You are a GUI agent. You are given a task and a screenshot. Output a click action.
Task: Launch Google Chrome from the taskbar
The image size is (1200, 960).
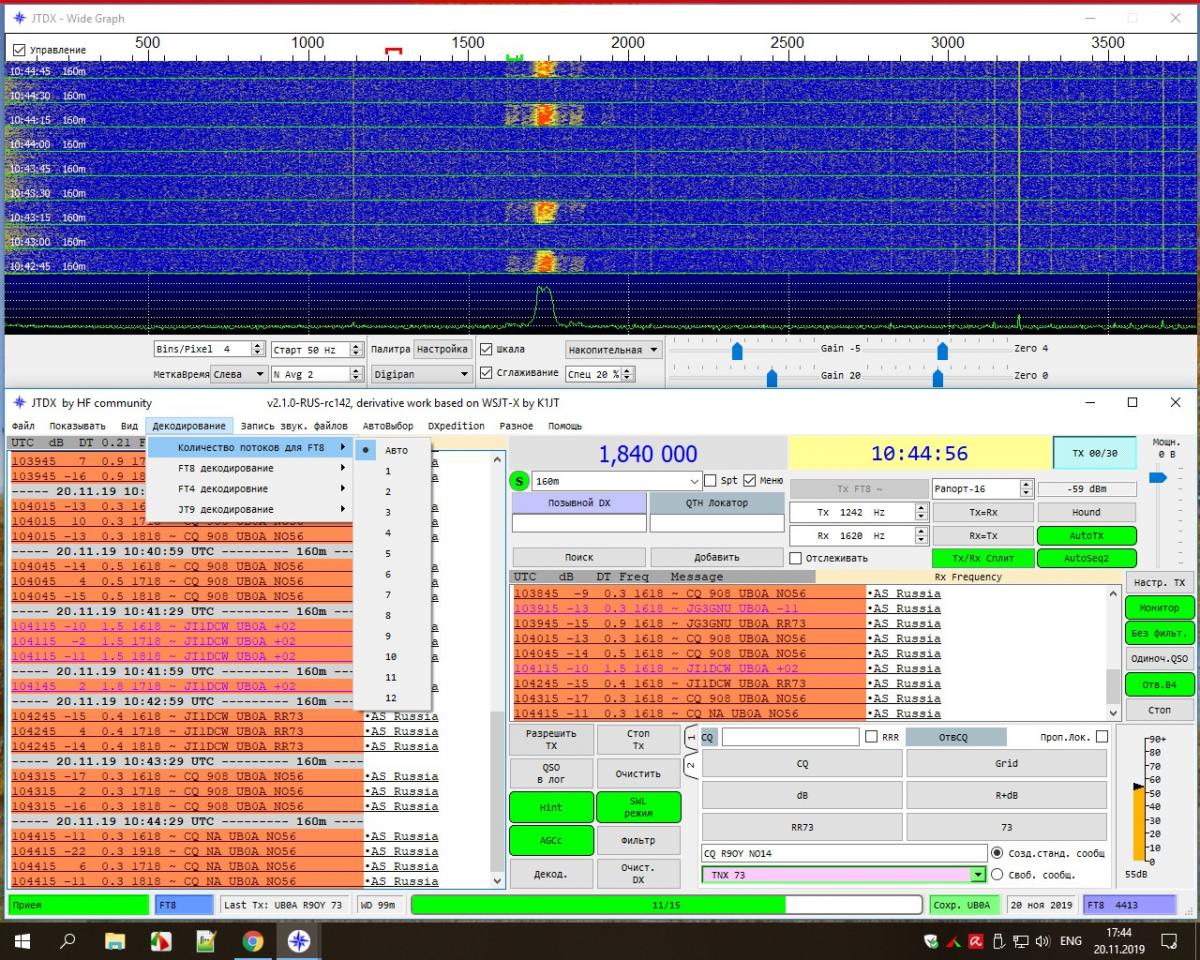pyautogui.click(x=252, y=941)
